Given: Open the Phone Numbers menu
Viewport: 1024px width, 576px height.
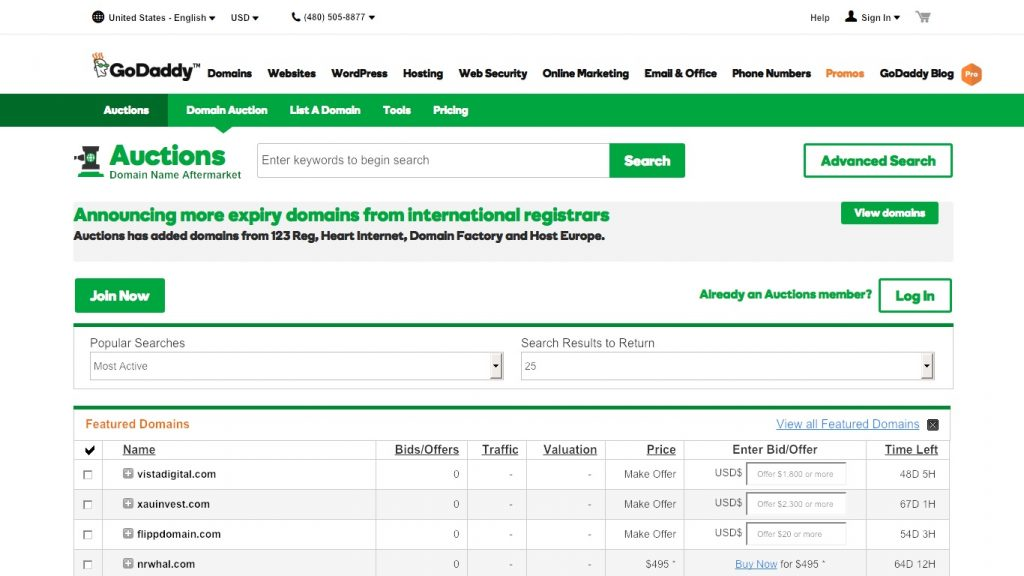Looking at the screenshot, I should tap(771, 73).
